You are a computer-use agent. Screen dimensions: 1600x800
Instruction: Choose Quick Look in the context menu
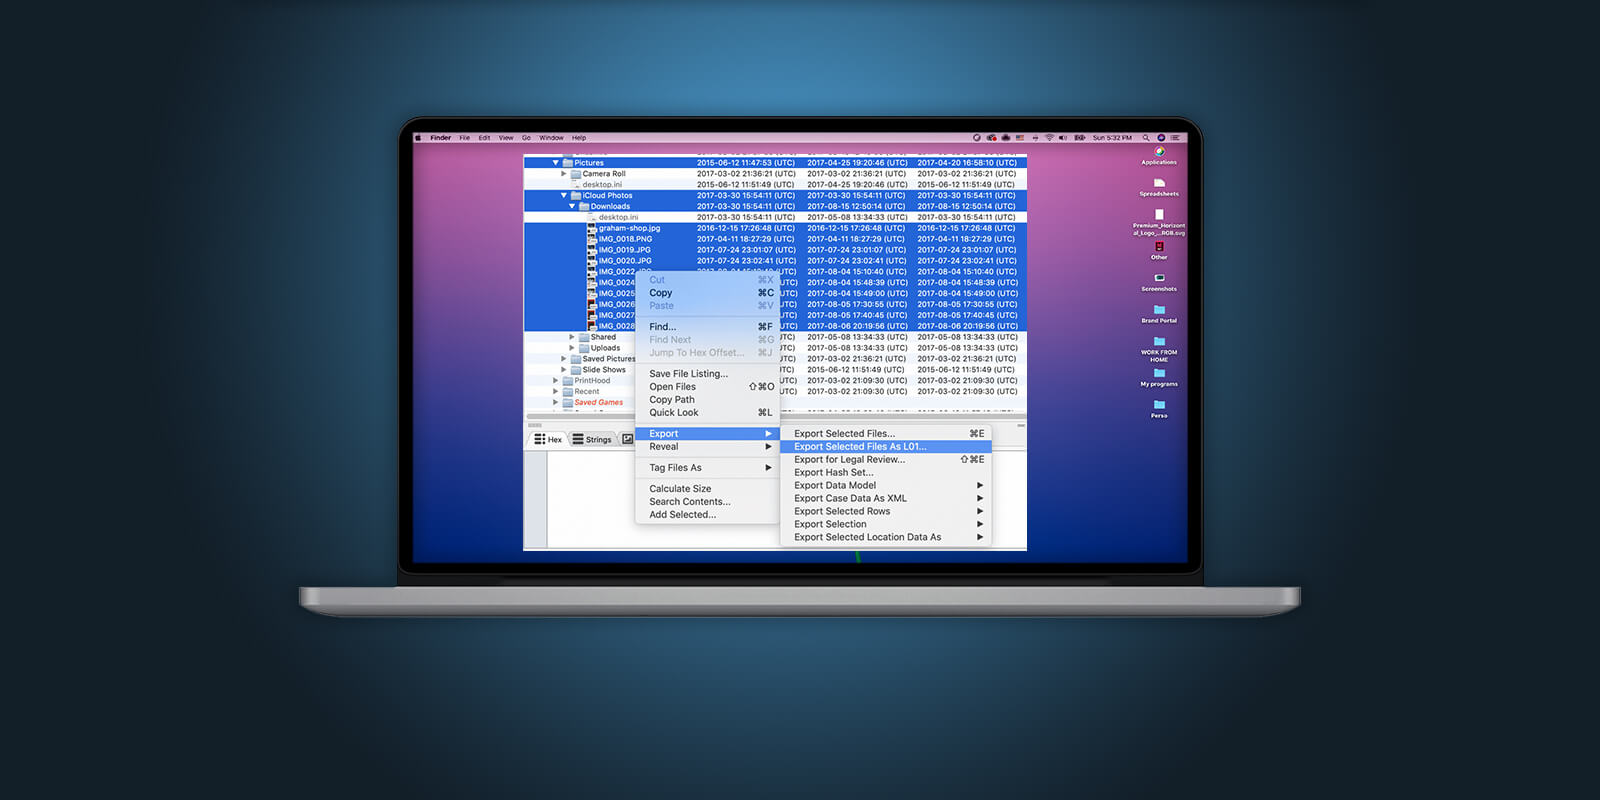(708, 413)
